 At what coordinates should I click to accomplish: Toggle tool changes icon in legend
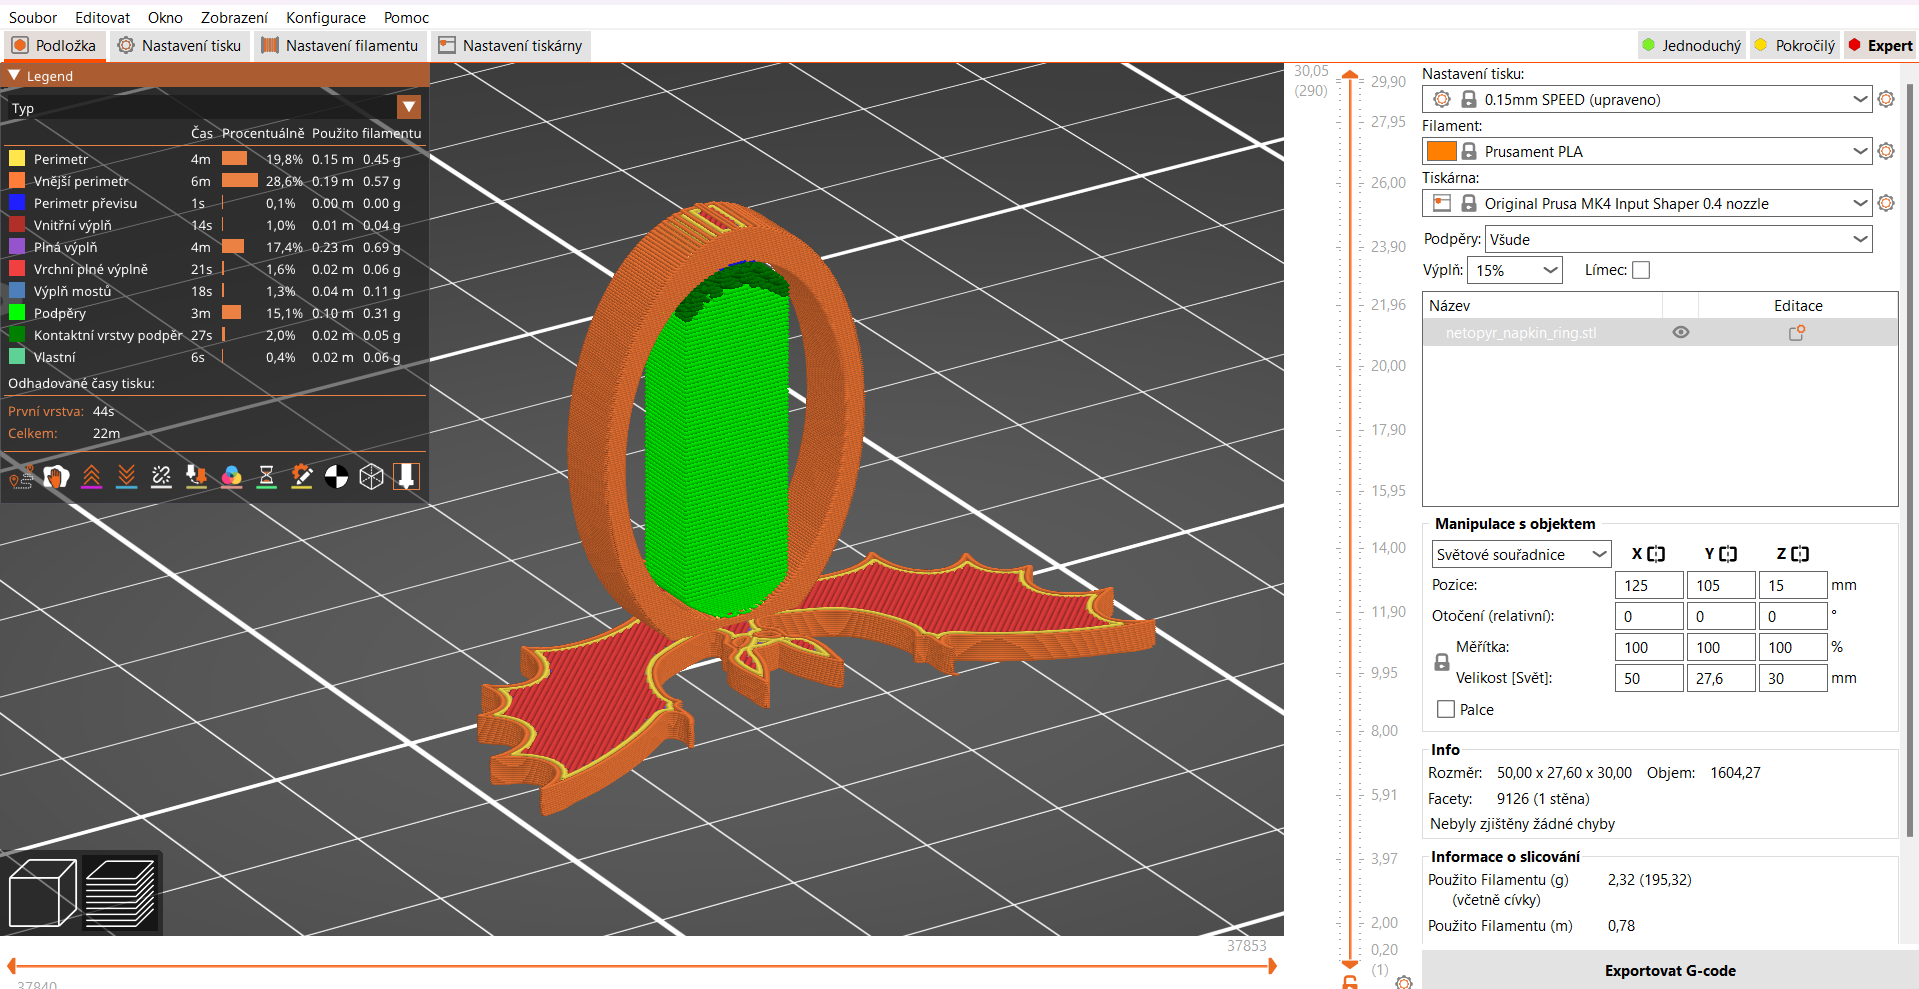click(196, 477)
